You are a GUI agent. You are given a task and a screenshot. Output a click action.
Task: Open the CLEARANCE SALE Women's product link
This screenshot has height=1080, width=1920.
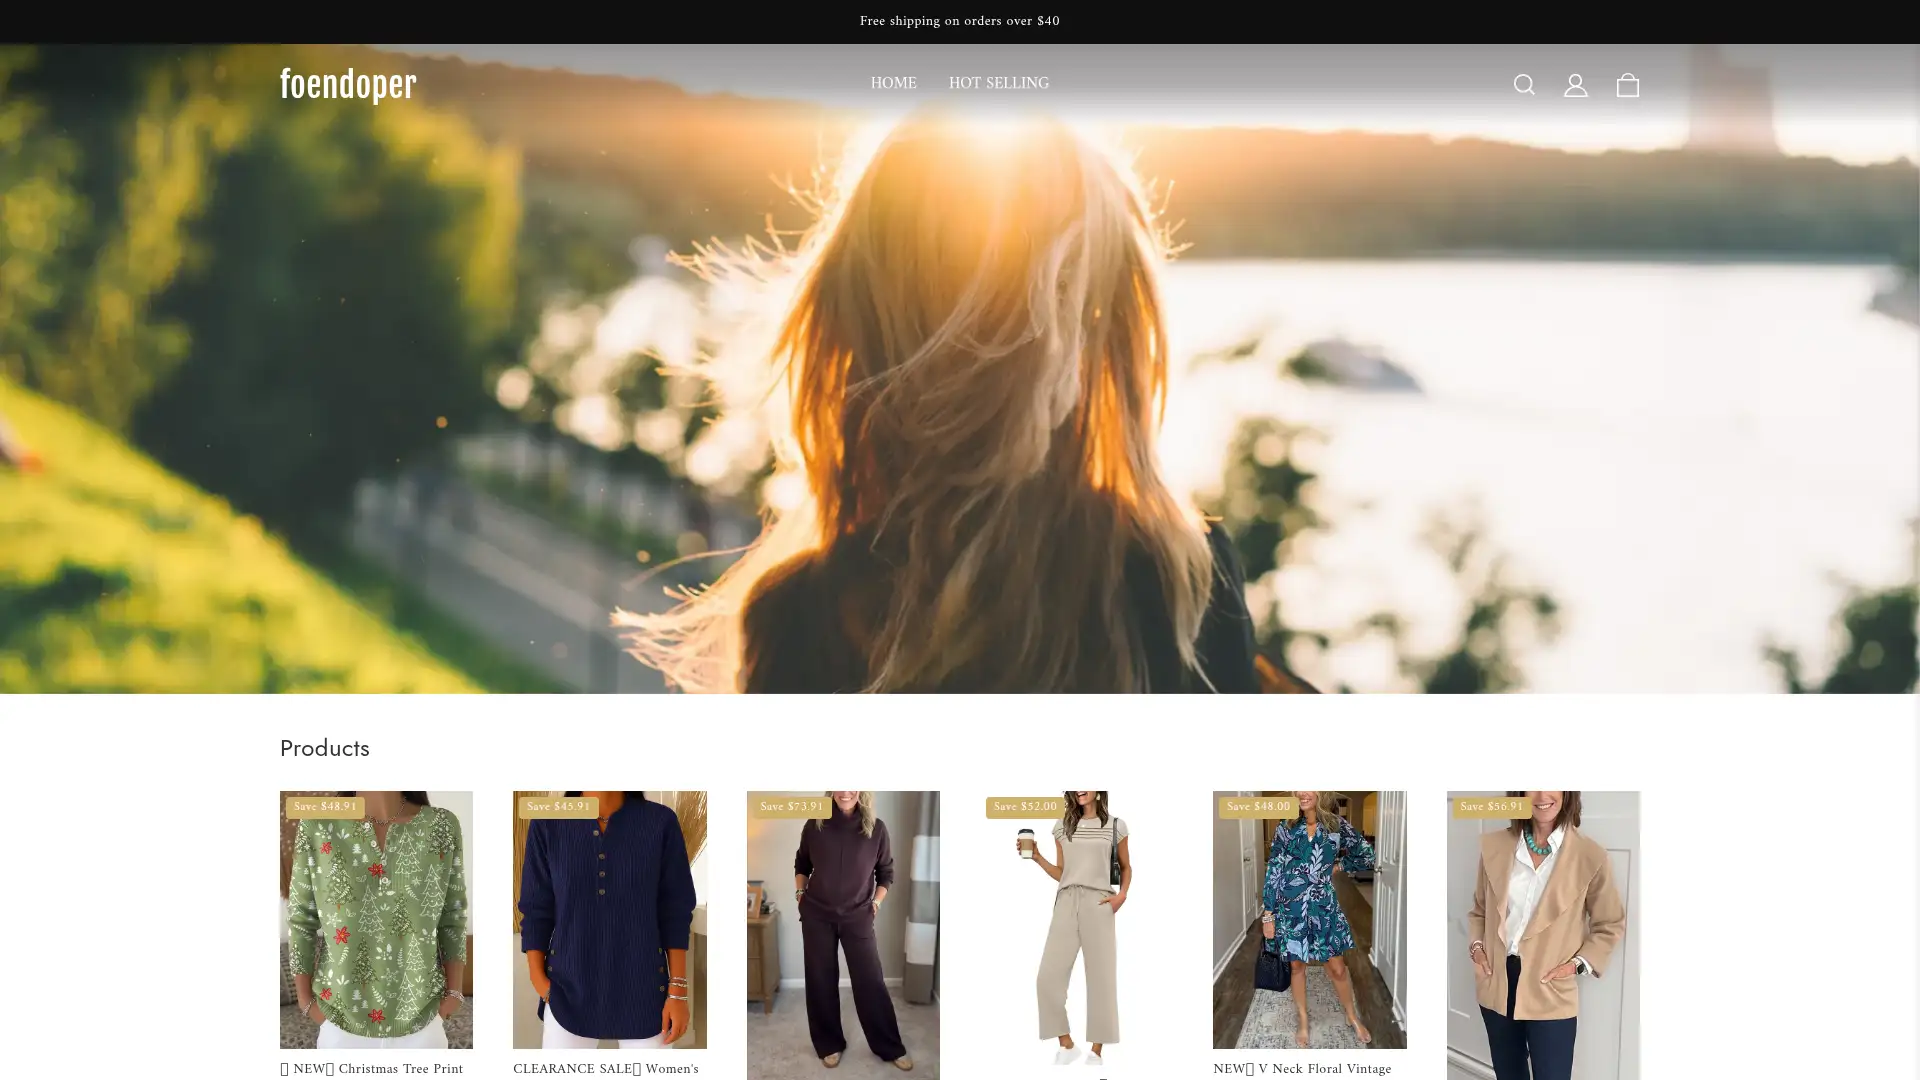click(x=605, y=1069)
